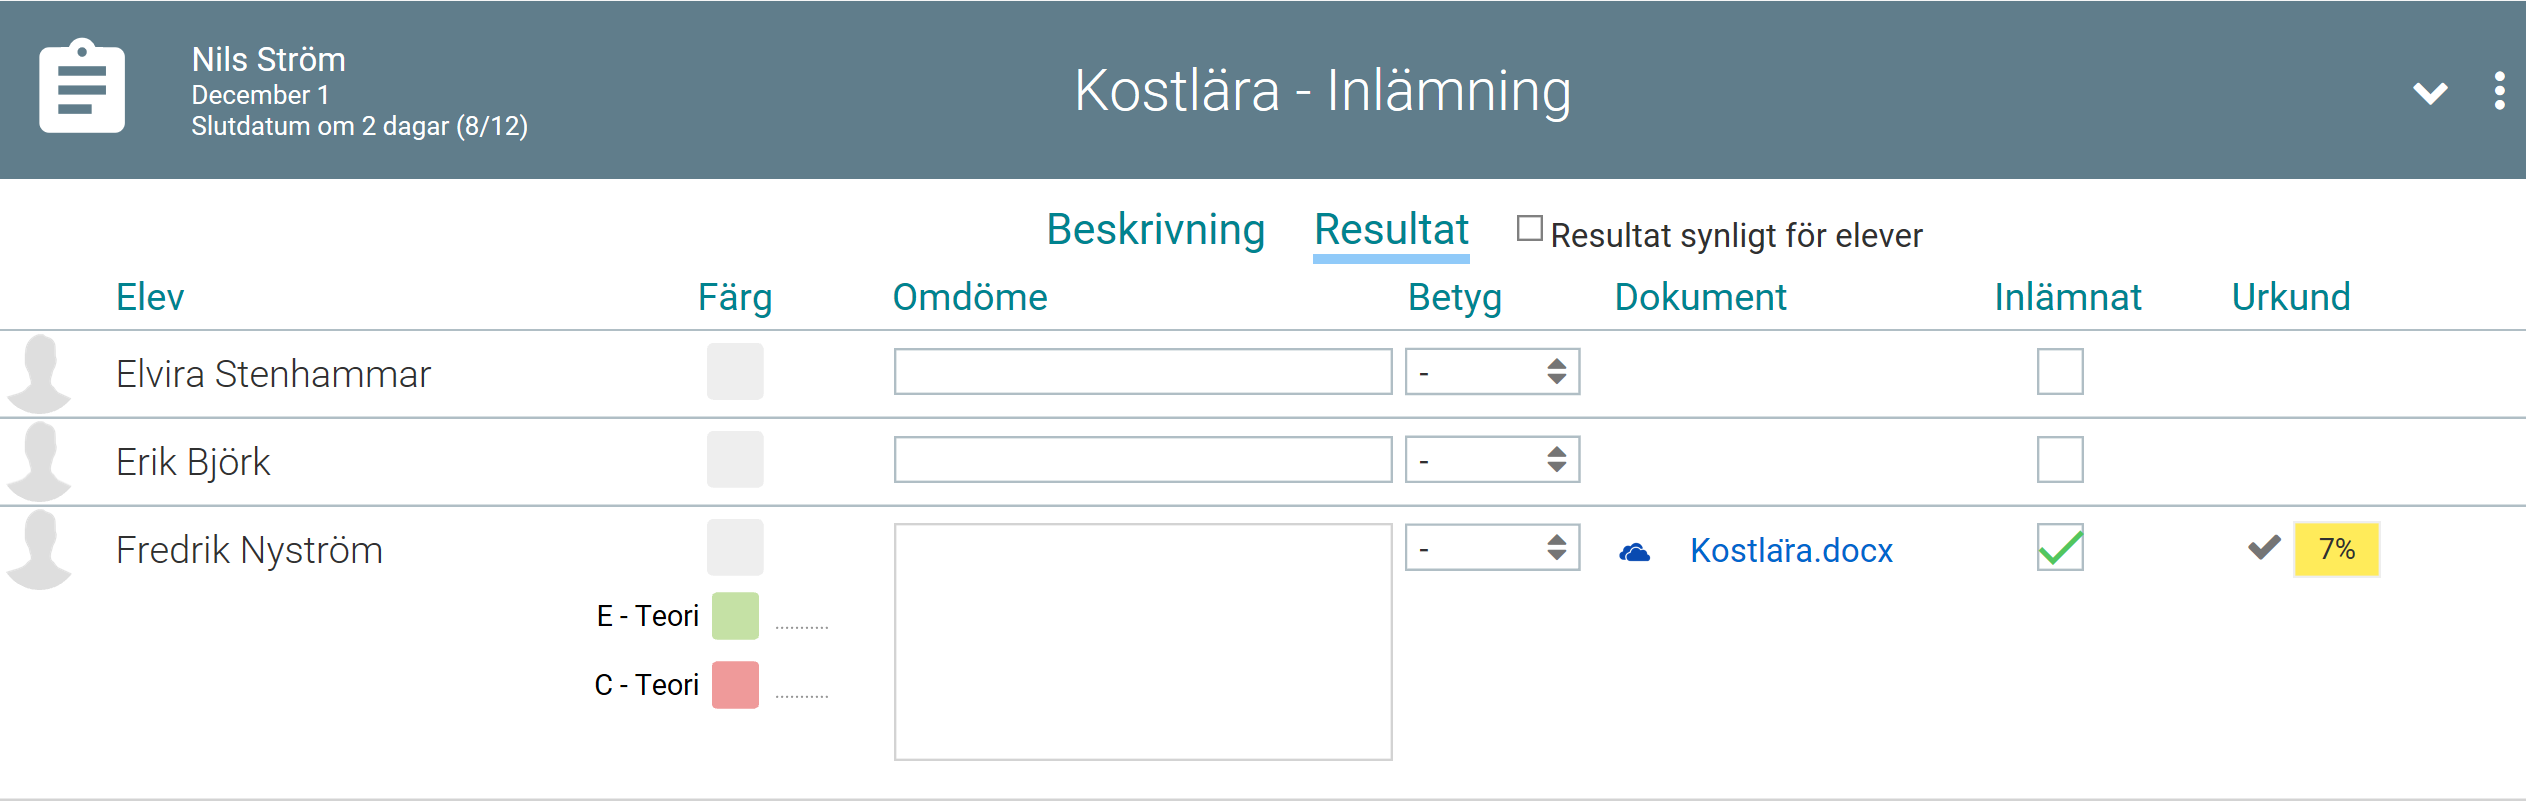Select the Resultat tab

click(1390, 230)
